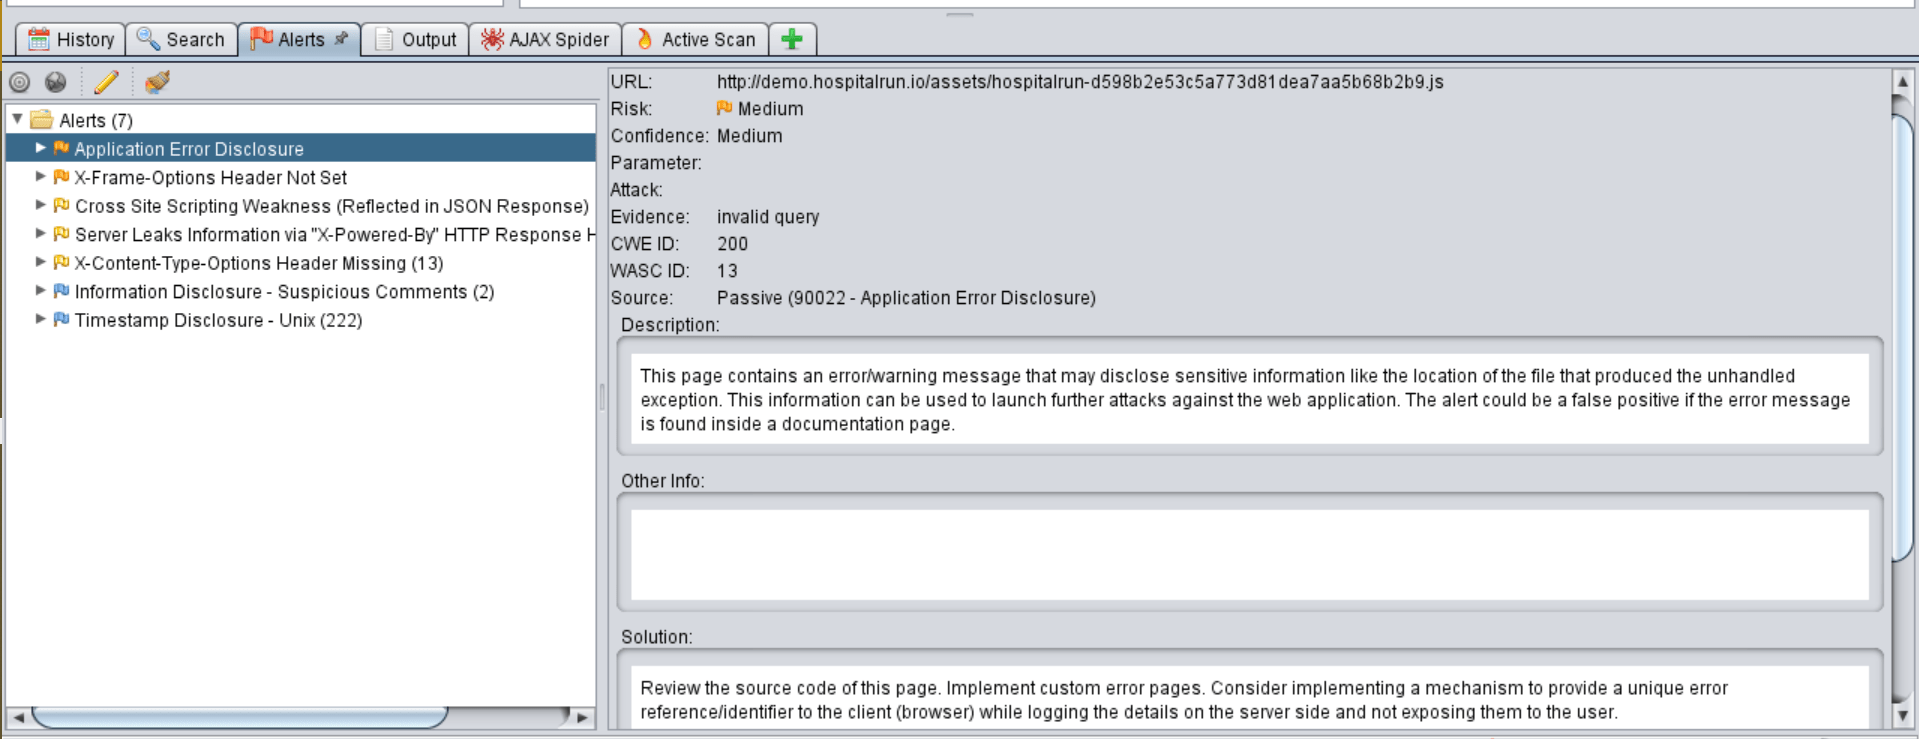This screenshot has height=739, width=1919.
Task: Select Application Error Disclosure alert
Action: pyautogui.click(x=189, y=149)
